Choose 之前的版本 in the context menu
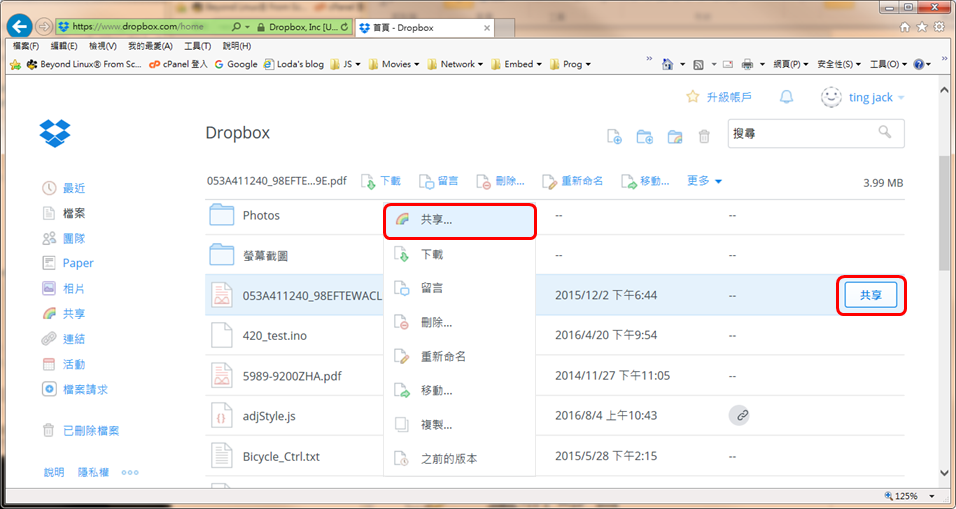The height and width of the screenshot is (509, 956). coord(460,459)
